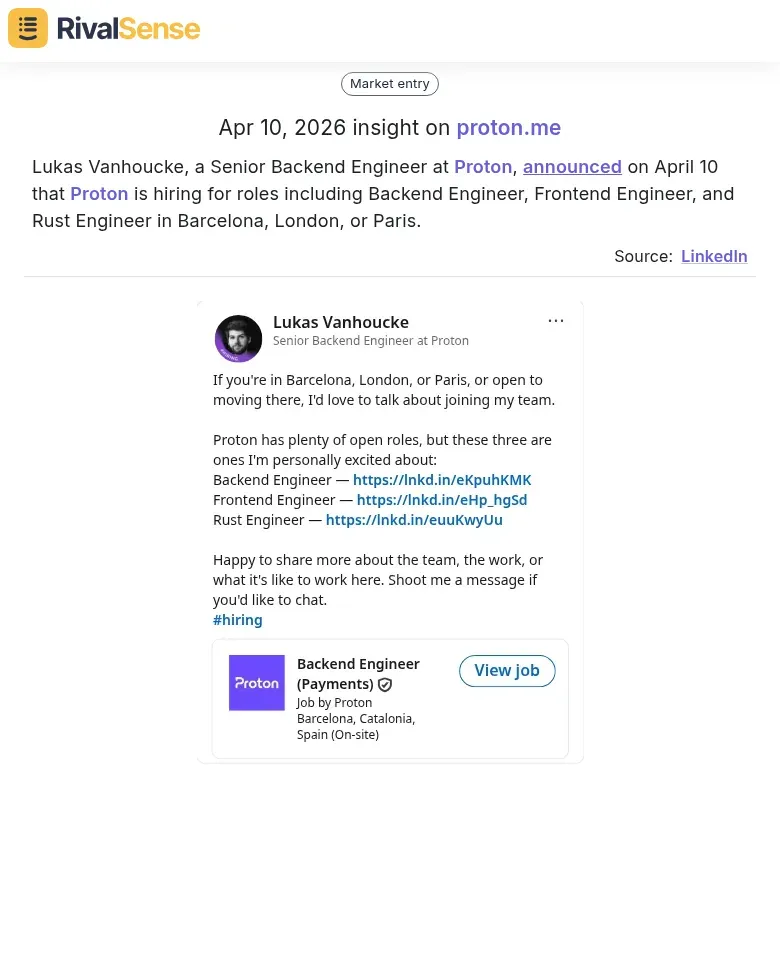The height and width of the screenshot is (960, 780).
Task: Click the RivalSense logo icon
Action: tap(28, 28)
